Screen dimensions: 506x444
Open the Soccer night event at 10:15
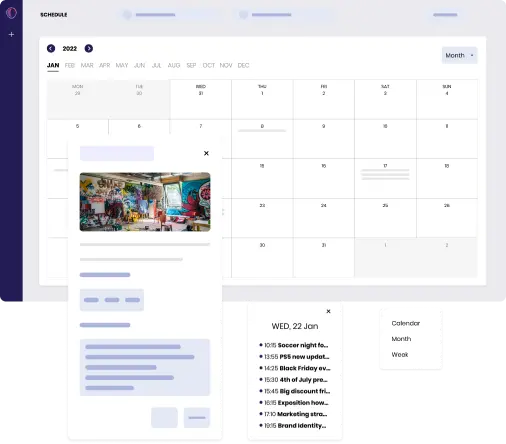pos(294,345)
